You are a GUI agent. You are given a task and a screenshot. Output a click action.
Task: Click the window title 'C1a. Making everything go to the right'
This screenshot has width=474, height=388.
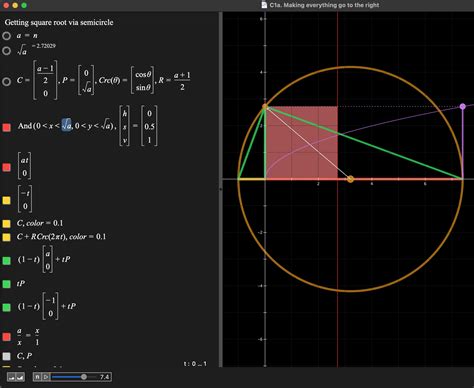click(x=324, y=5)
